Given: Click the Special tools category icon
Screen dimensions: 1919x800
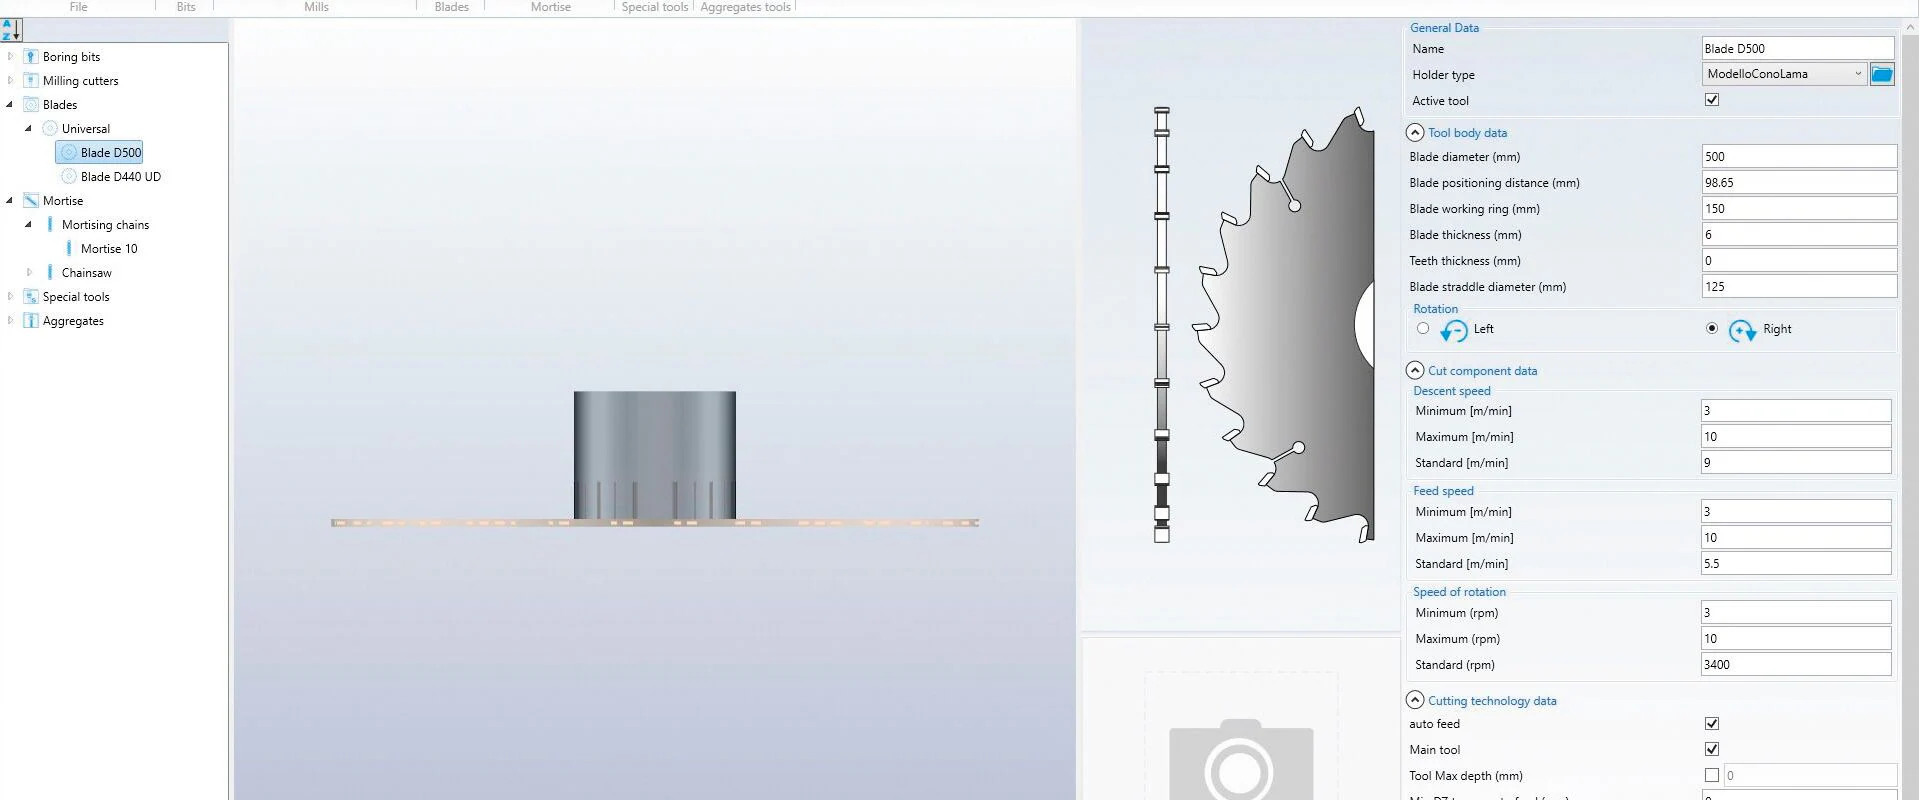Looking at the screenshot, I should [x=31, y=297].
